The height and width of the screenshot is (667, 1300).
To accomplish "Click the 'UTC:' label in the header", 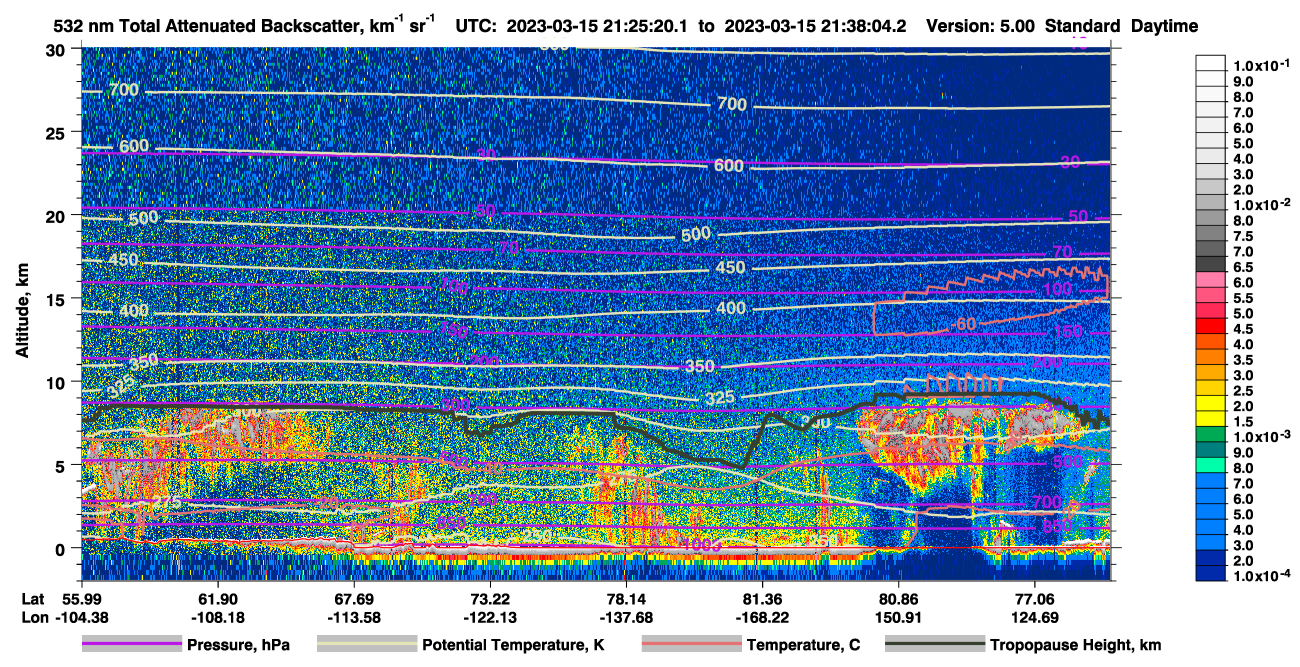I will click(x=475, y=26).
